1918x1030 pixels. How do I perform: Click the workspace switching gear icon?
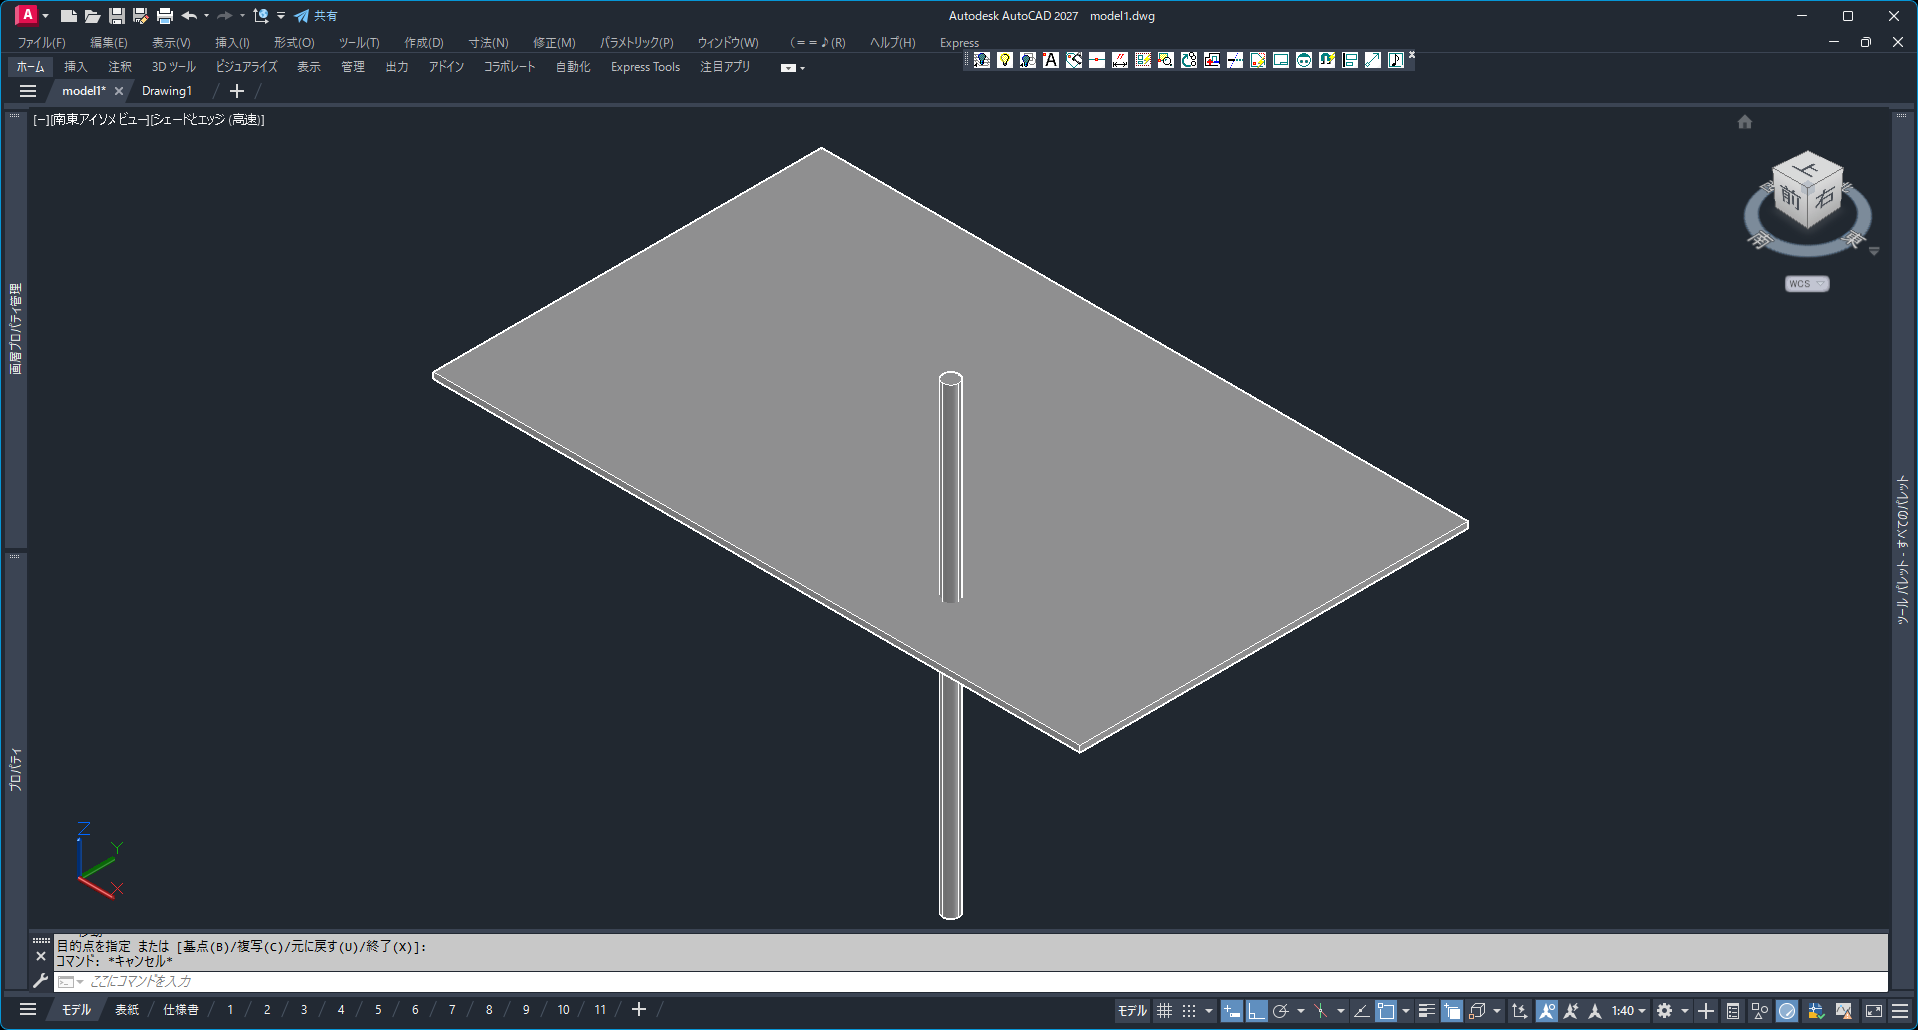point(1664,1011)
